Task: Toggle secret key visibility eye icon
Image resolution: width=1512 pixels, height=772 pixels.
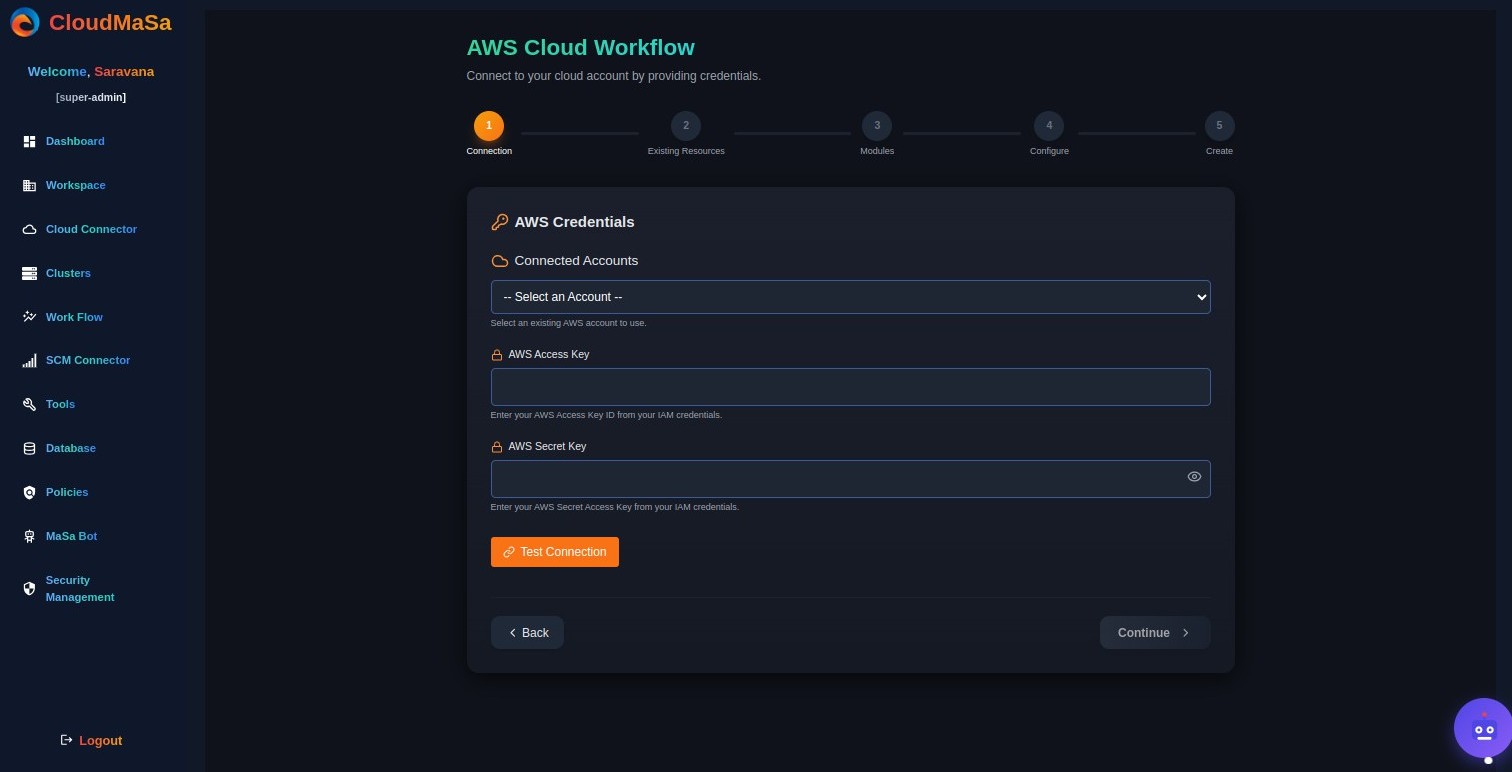Action: pyautogui.click(x=1193, y=477)
